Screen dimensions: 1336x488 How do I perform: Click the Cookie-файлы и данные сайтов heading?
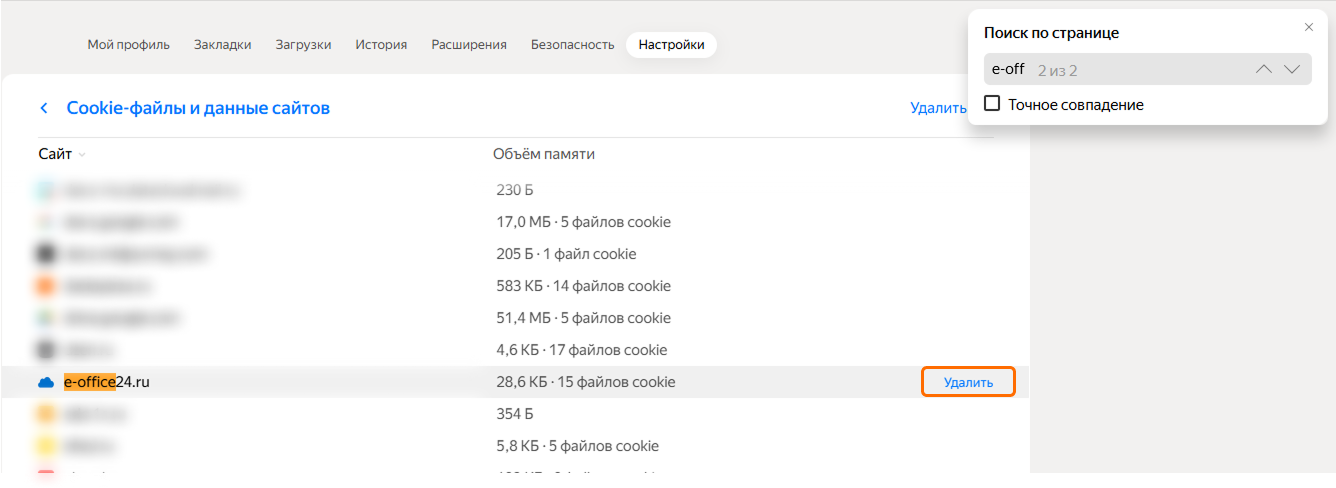[x=198, y=108]
